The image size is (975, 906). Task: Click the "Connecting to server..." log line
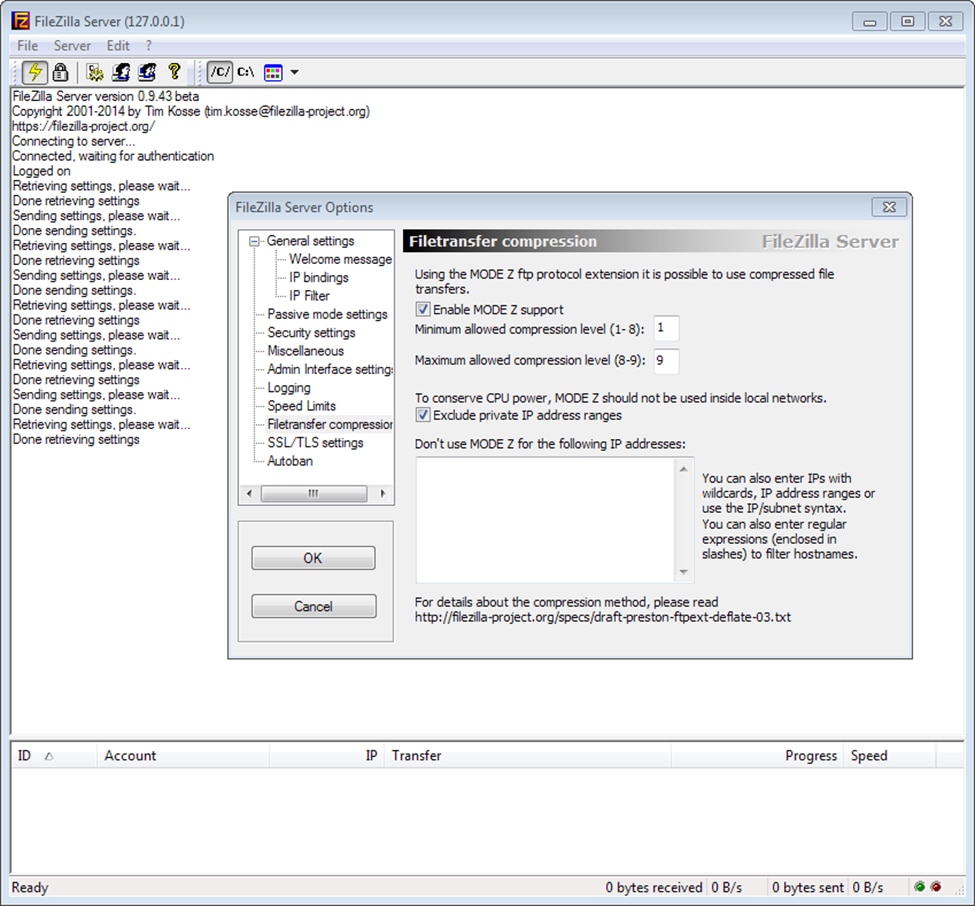pos(74,141)
